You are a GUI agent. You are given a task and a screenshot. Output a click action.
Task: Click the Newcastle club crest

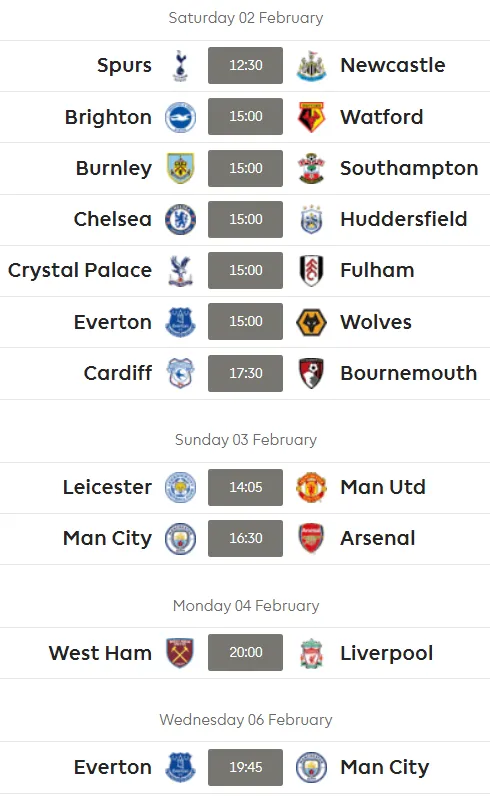coord(311,65)
